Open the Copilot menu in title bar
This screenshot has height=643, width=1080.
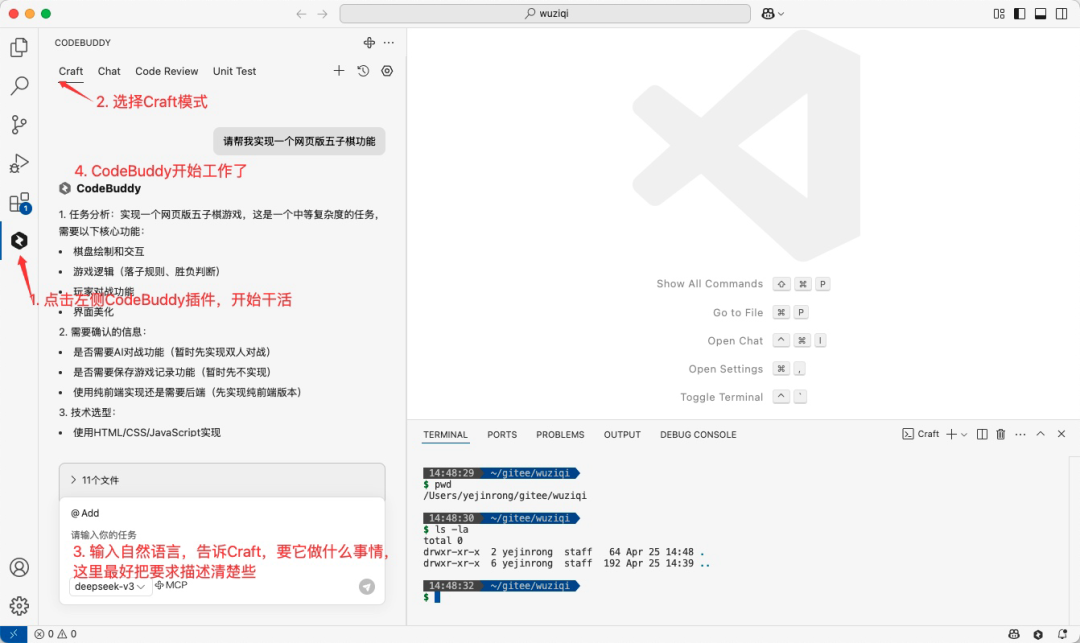click(773, 13)
